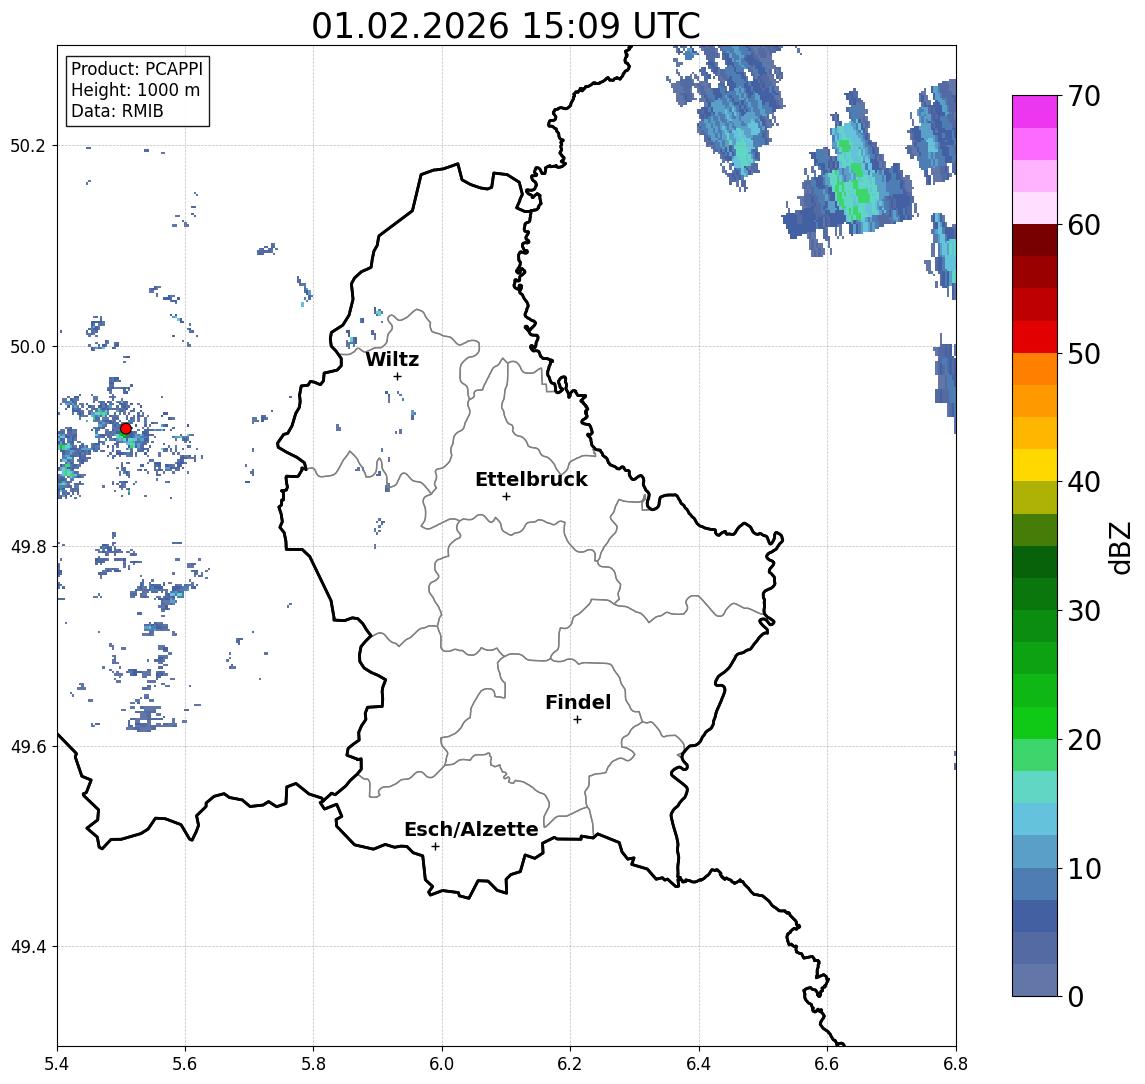Click longitude axis label 6.2
Screen dimensions: 1145x1084
point(570,1064)
